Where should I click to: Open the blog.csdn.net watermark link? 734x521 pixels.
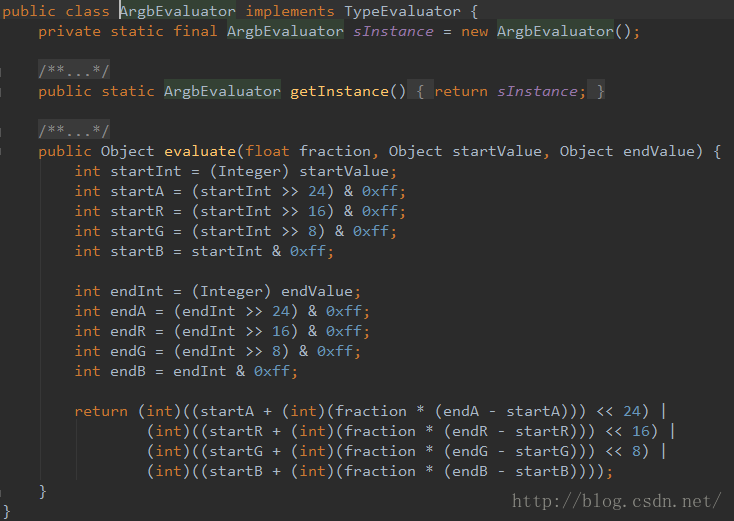point(616,501)
